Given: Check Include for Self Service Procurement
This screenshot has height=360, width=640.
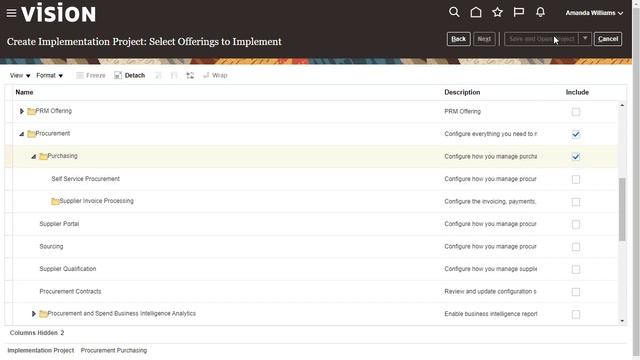Looking at the screenshot, I should pyautogui.click(x=576, y=179).
